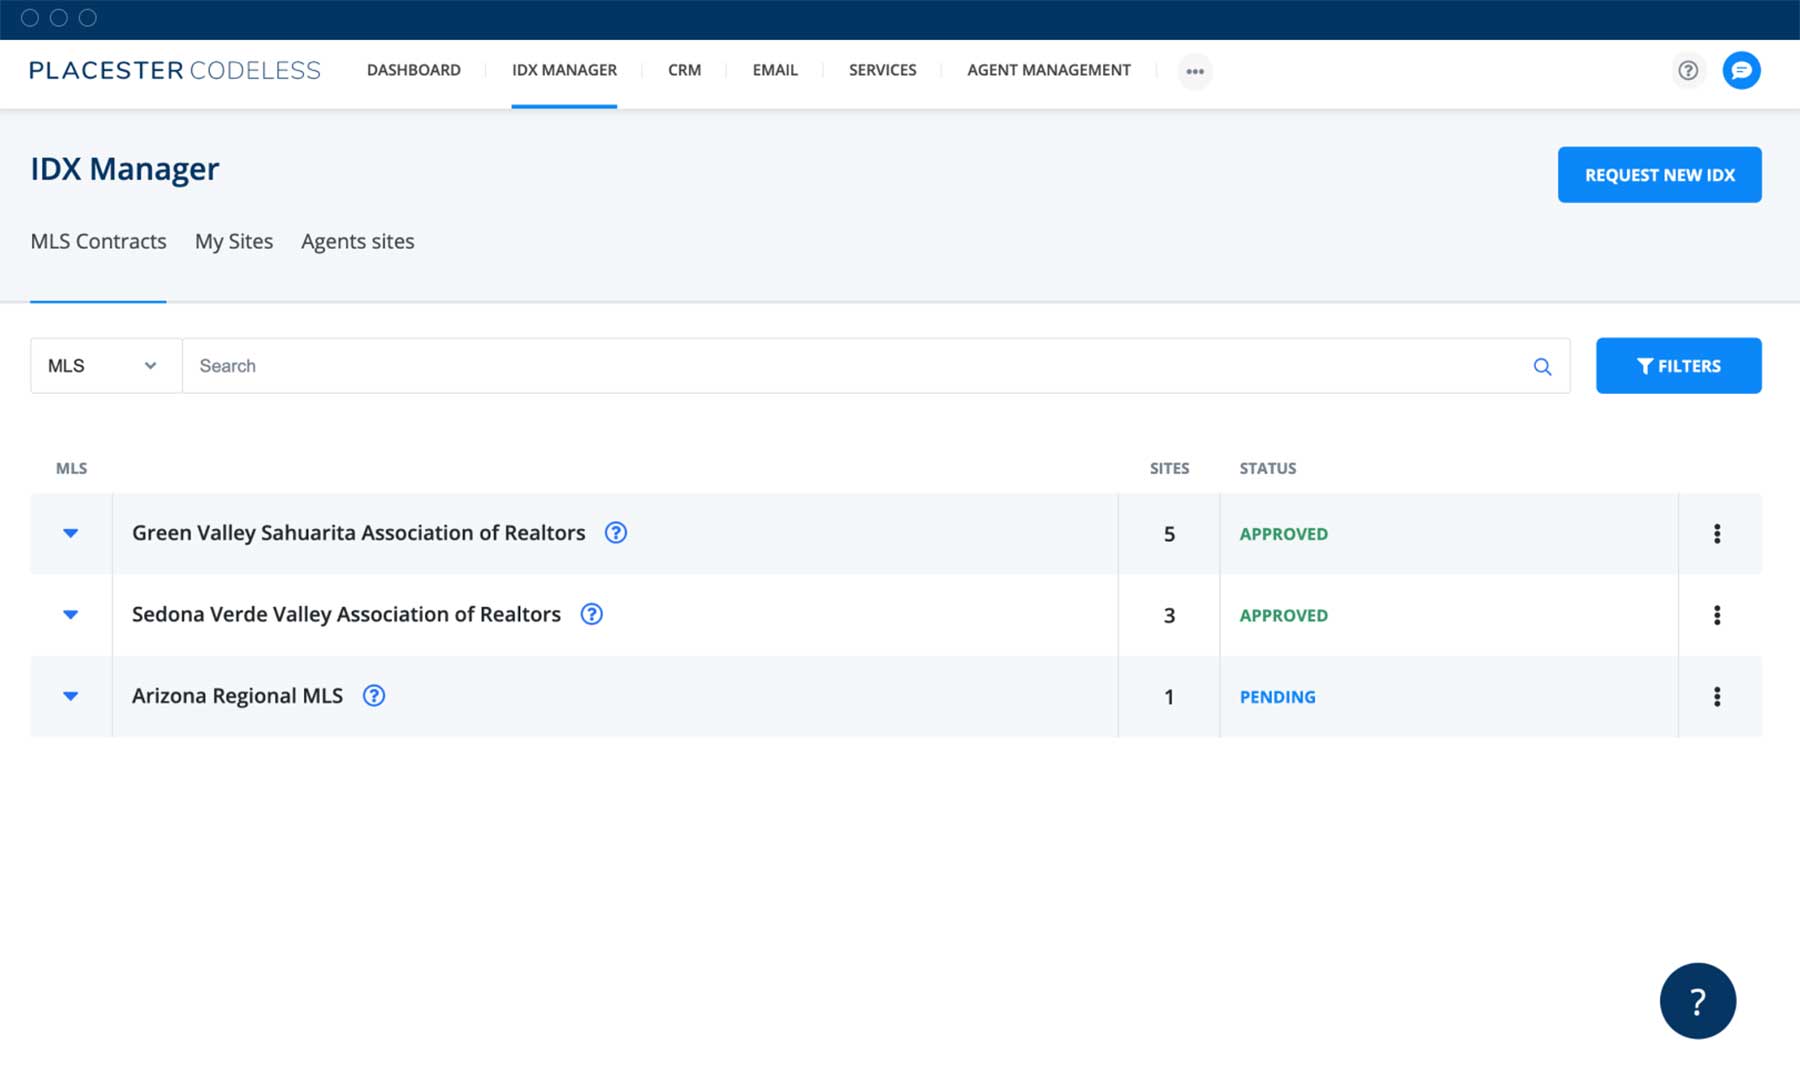Open the Agents sites tab

pyautogui.click(x=357, y=241)
